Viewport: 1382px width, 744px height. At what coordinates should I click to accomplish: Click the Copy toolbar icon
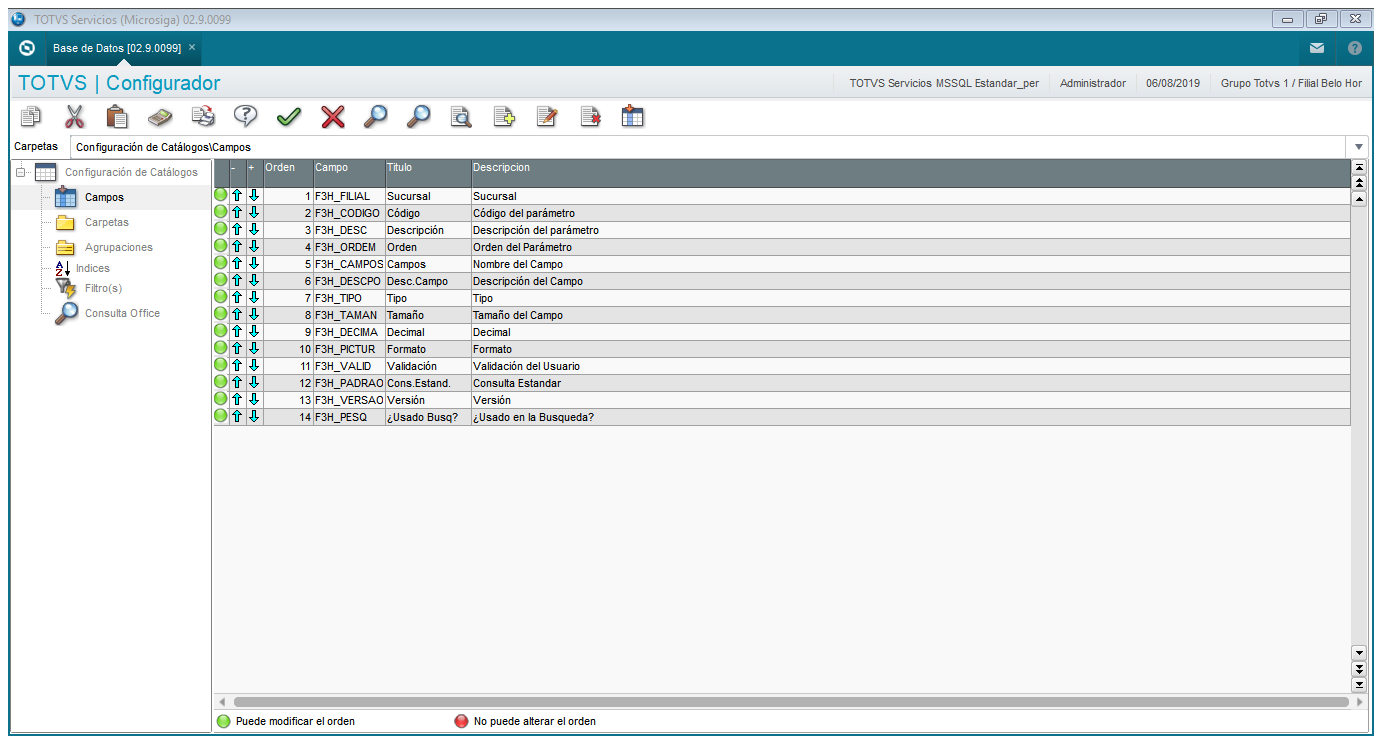pos(31,117)
